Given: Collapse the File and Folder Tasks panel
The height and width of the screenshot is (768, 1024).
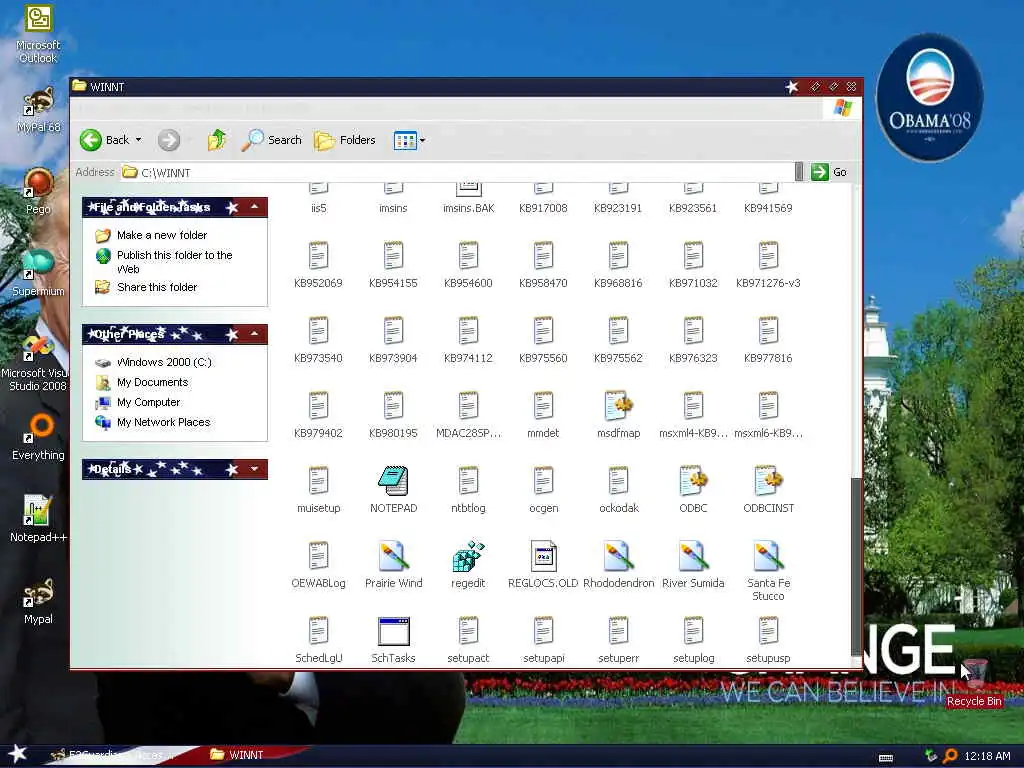Looking at the screenshot, I should tap(255, 207).
